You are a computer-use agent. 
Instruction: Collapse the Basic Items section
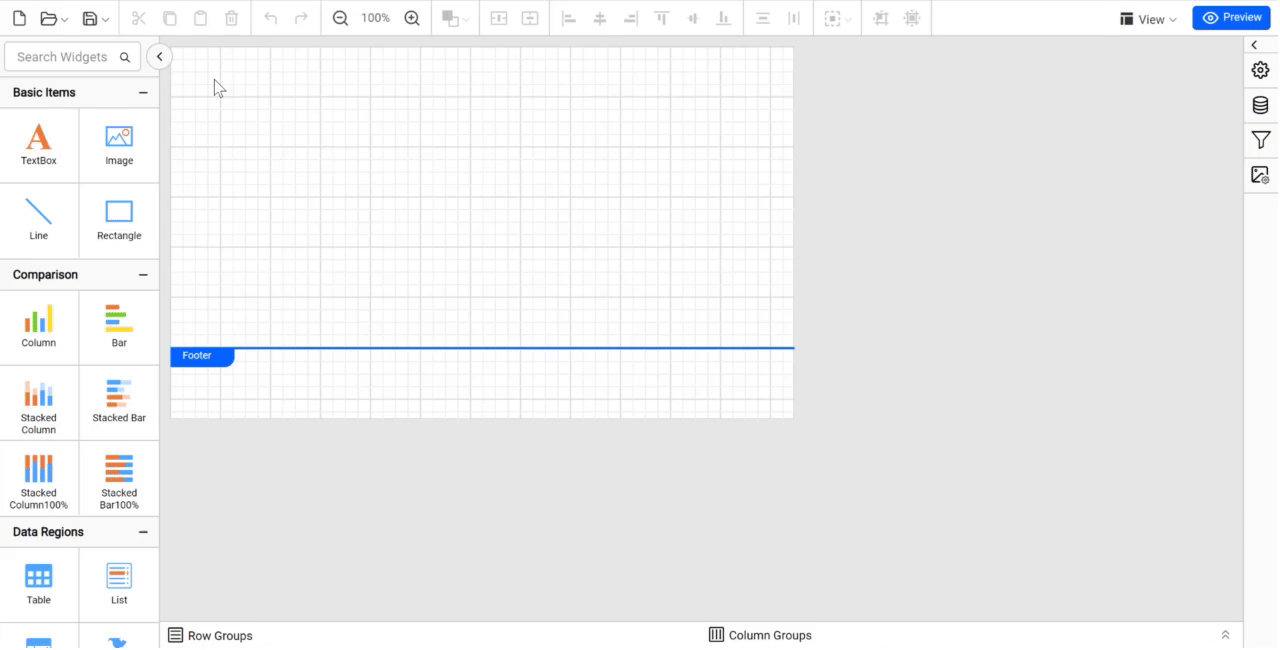coord(143,92)
